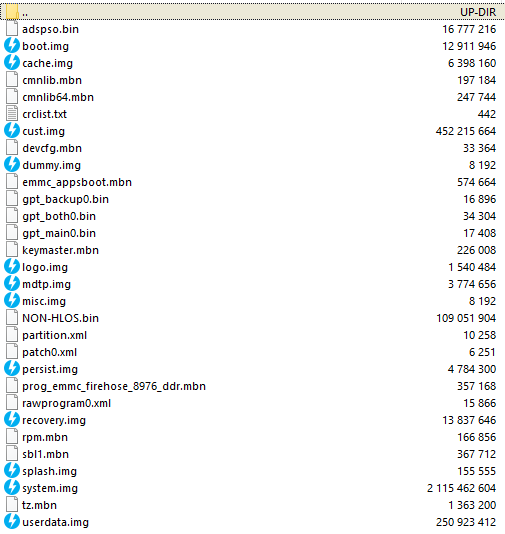
Task: Click the dummy.img lightning file icon
Action: [12, 164]
